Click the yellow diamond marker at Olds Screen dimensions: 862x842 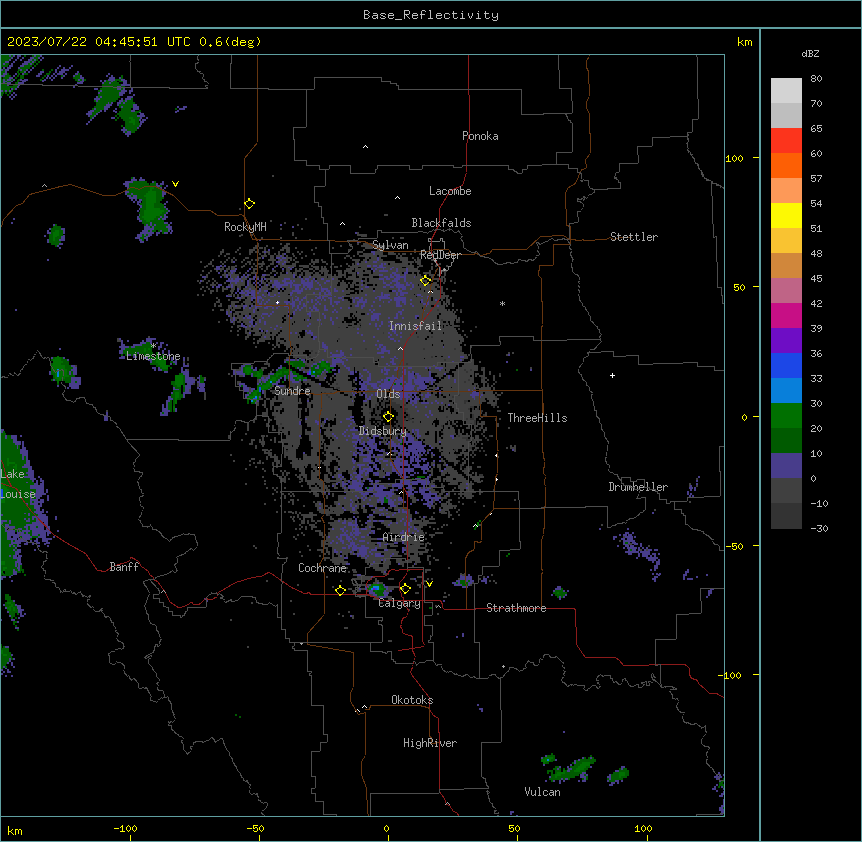[388, 417]
